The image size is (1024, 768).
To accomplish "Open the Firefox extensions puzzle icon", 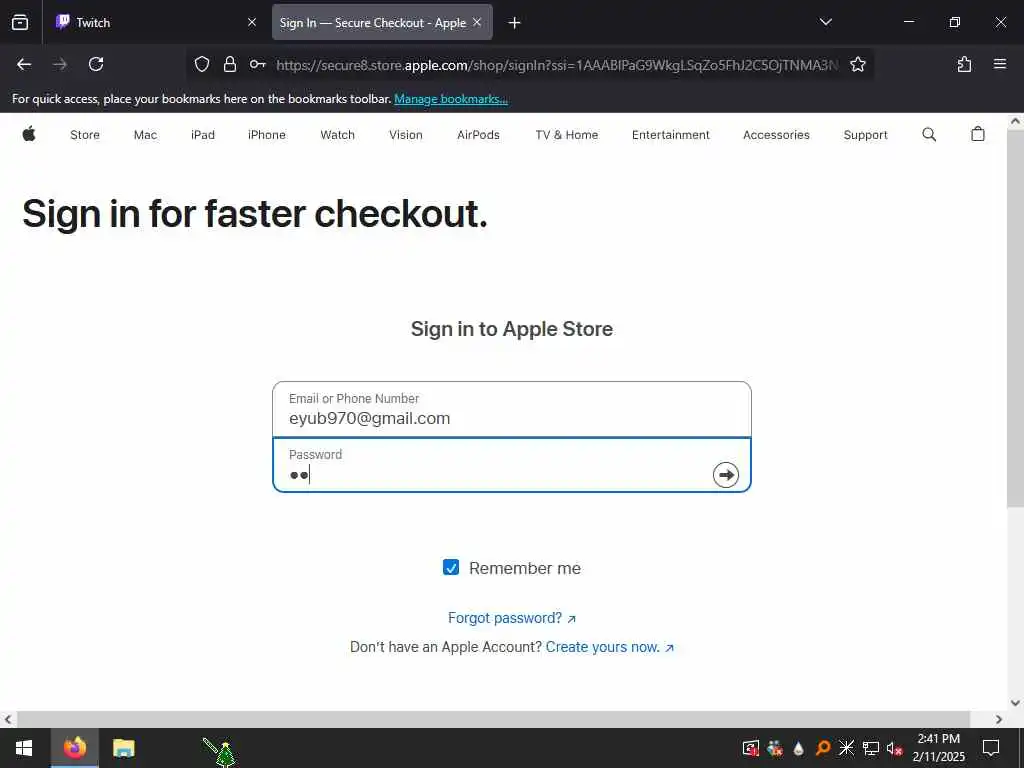I will 964,64.
